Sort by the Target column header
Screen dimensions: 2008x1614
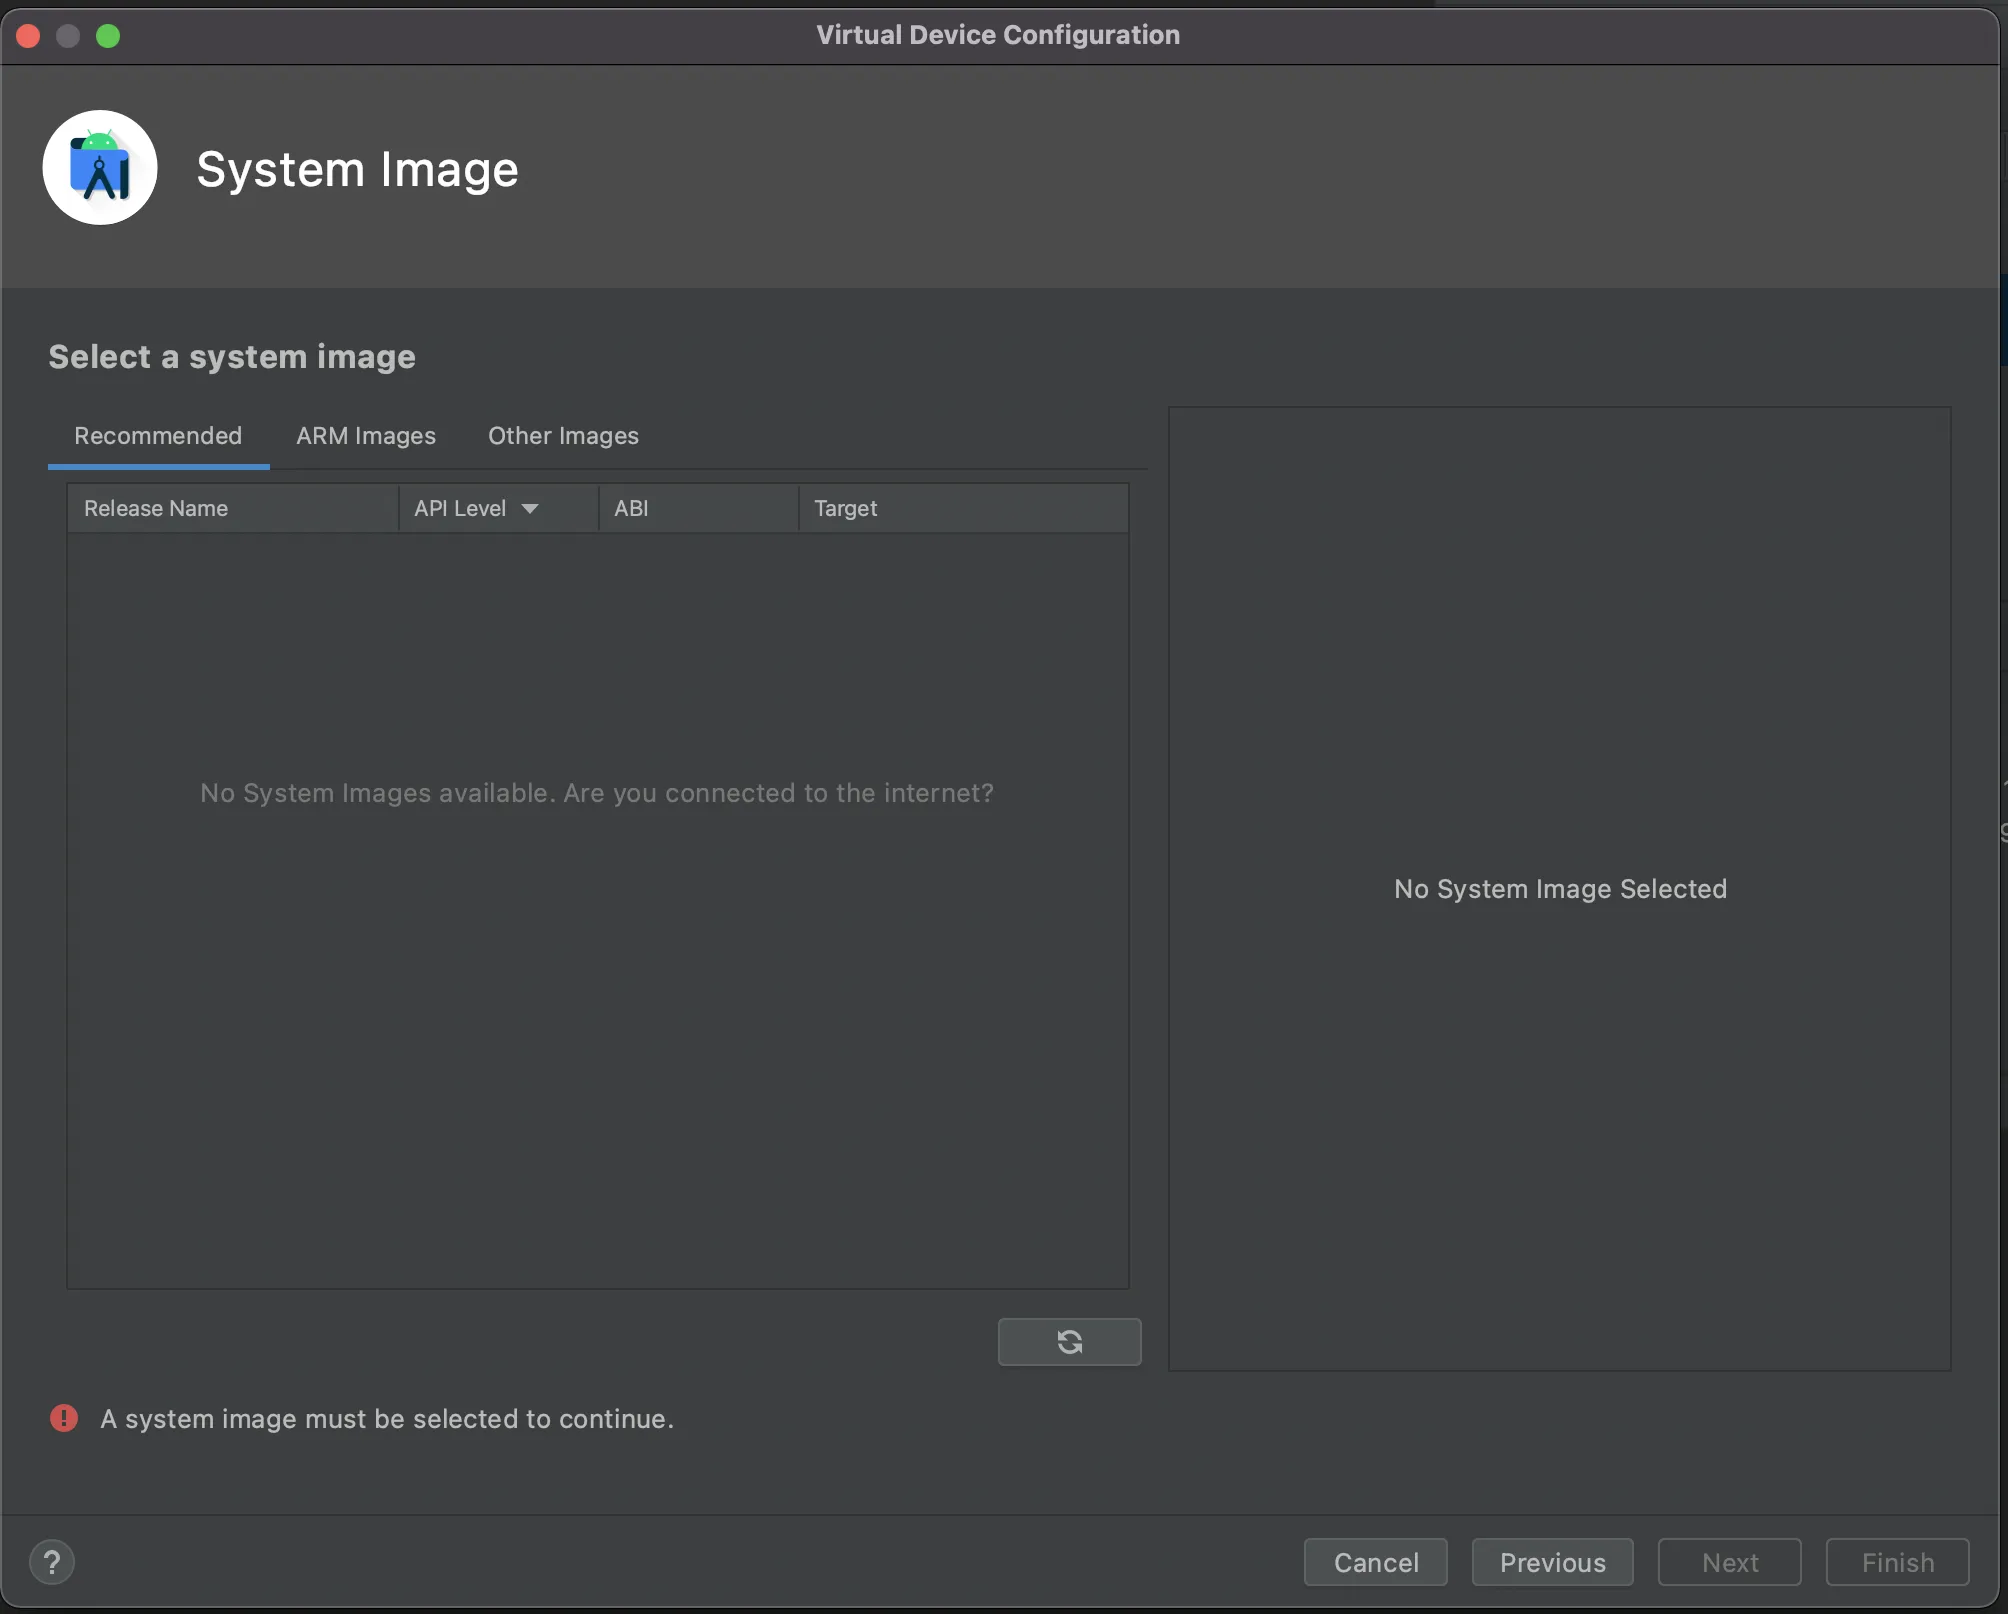coord(845,509)
